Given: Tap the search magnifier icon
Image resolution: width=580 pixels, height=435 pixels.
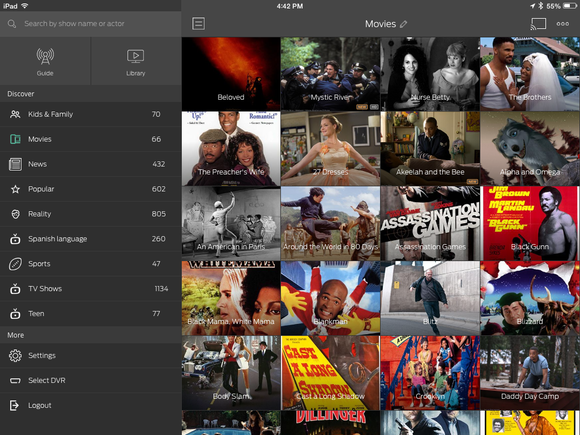Looking at the screenshot, I should [12, 24].
